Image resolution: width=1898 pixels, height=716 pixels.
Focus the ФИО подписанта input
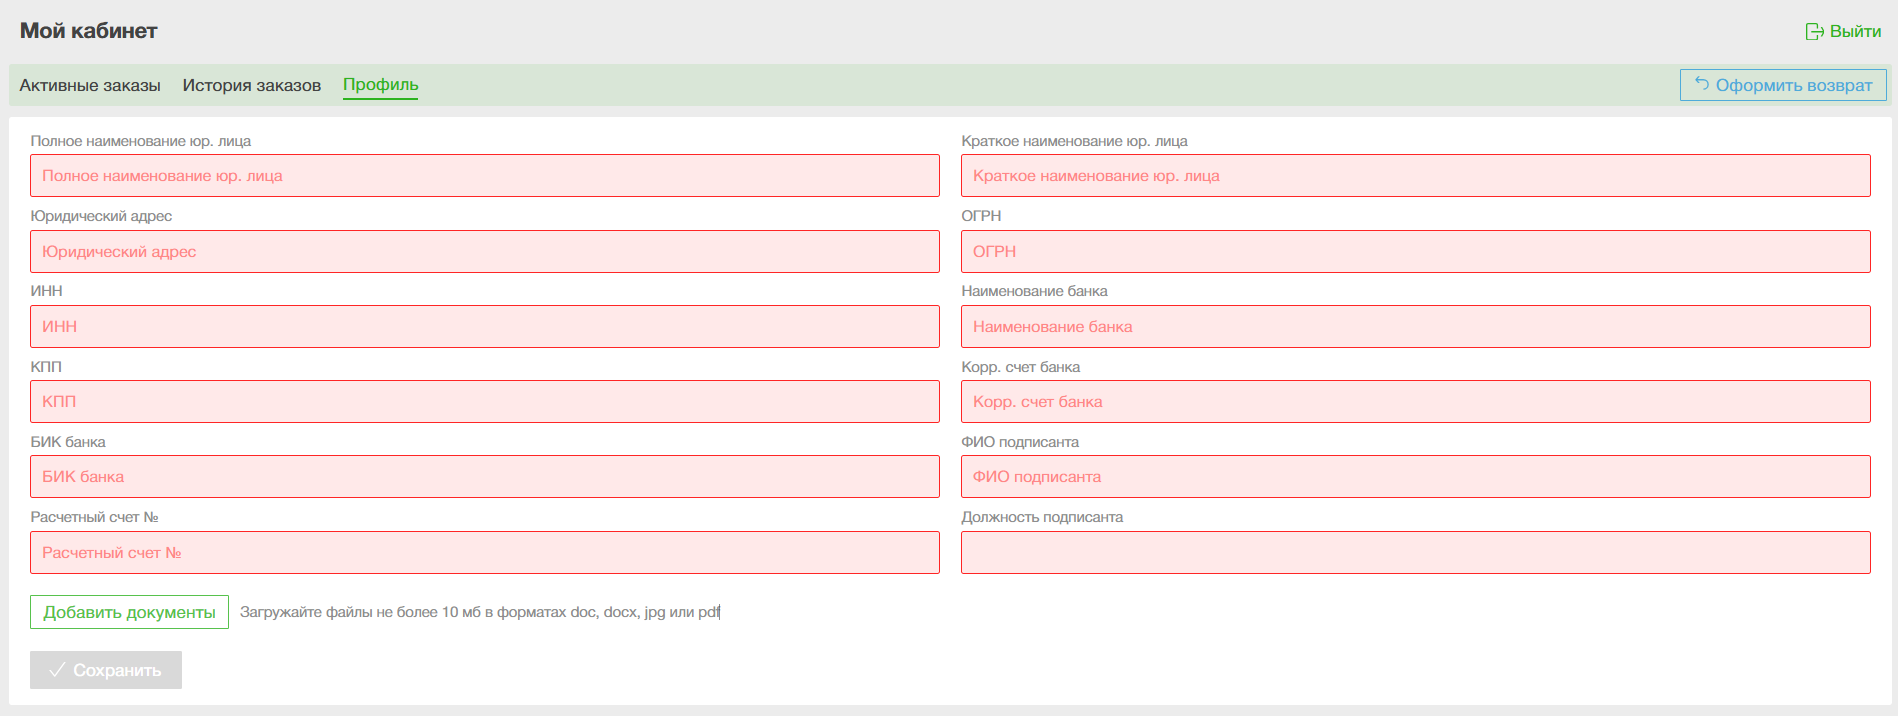coord(1416,477)
